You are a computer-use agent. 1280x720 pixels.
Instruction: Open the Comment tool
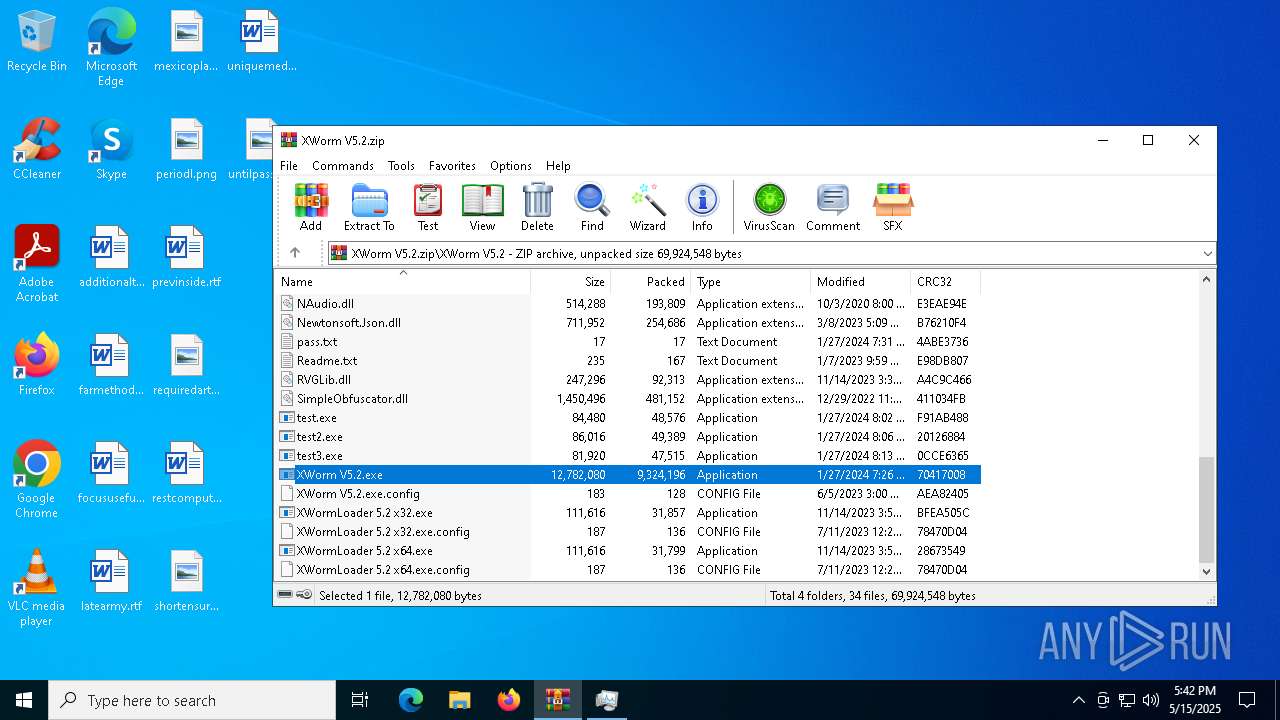coord(833,207)
